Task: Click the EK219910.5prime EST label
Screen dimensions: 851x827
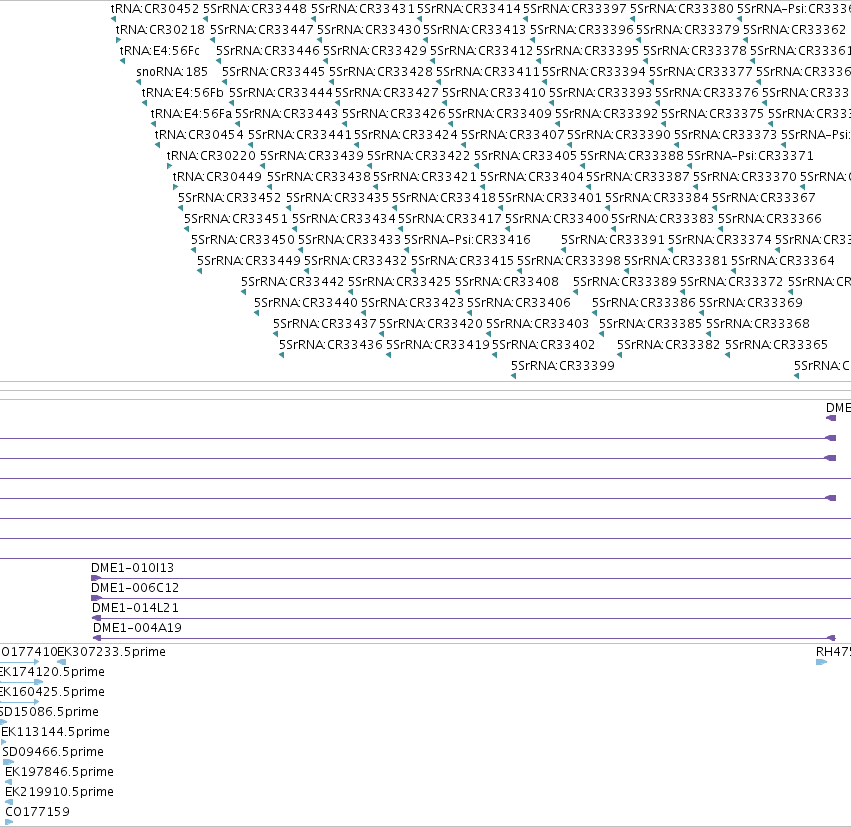Action: click(x=60, y=792)
